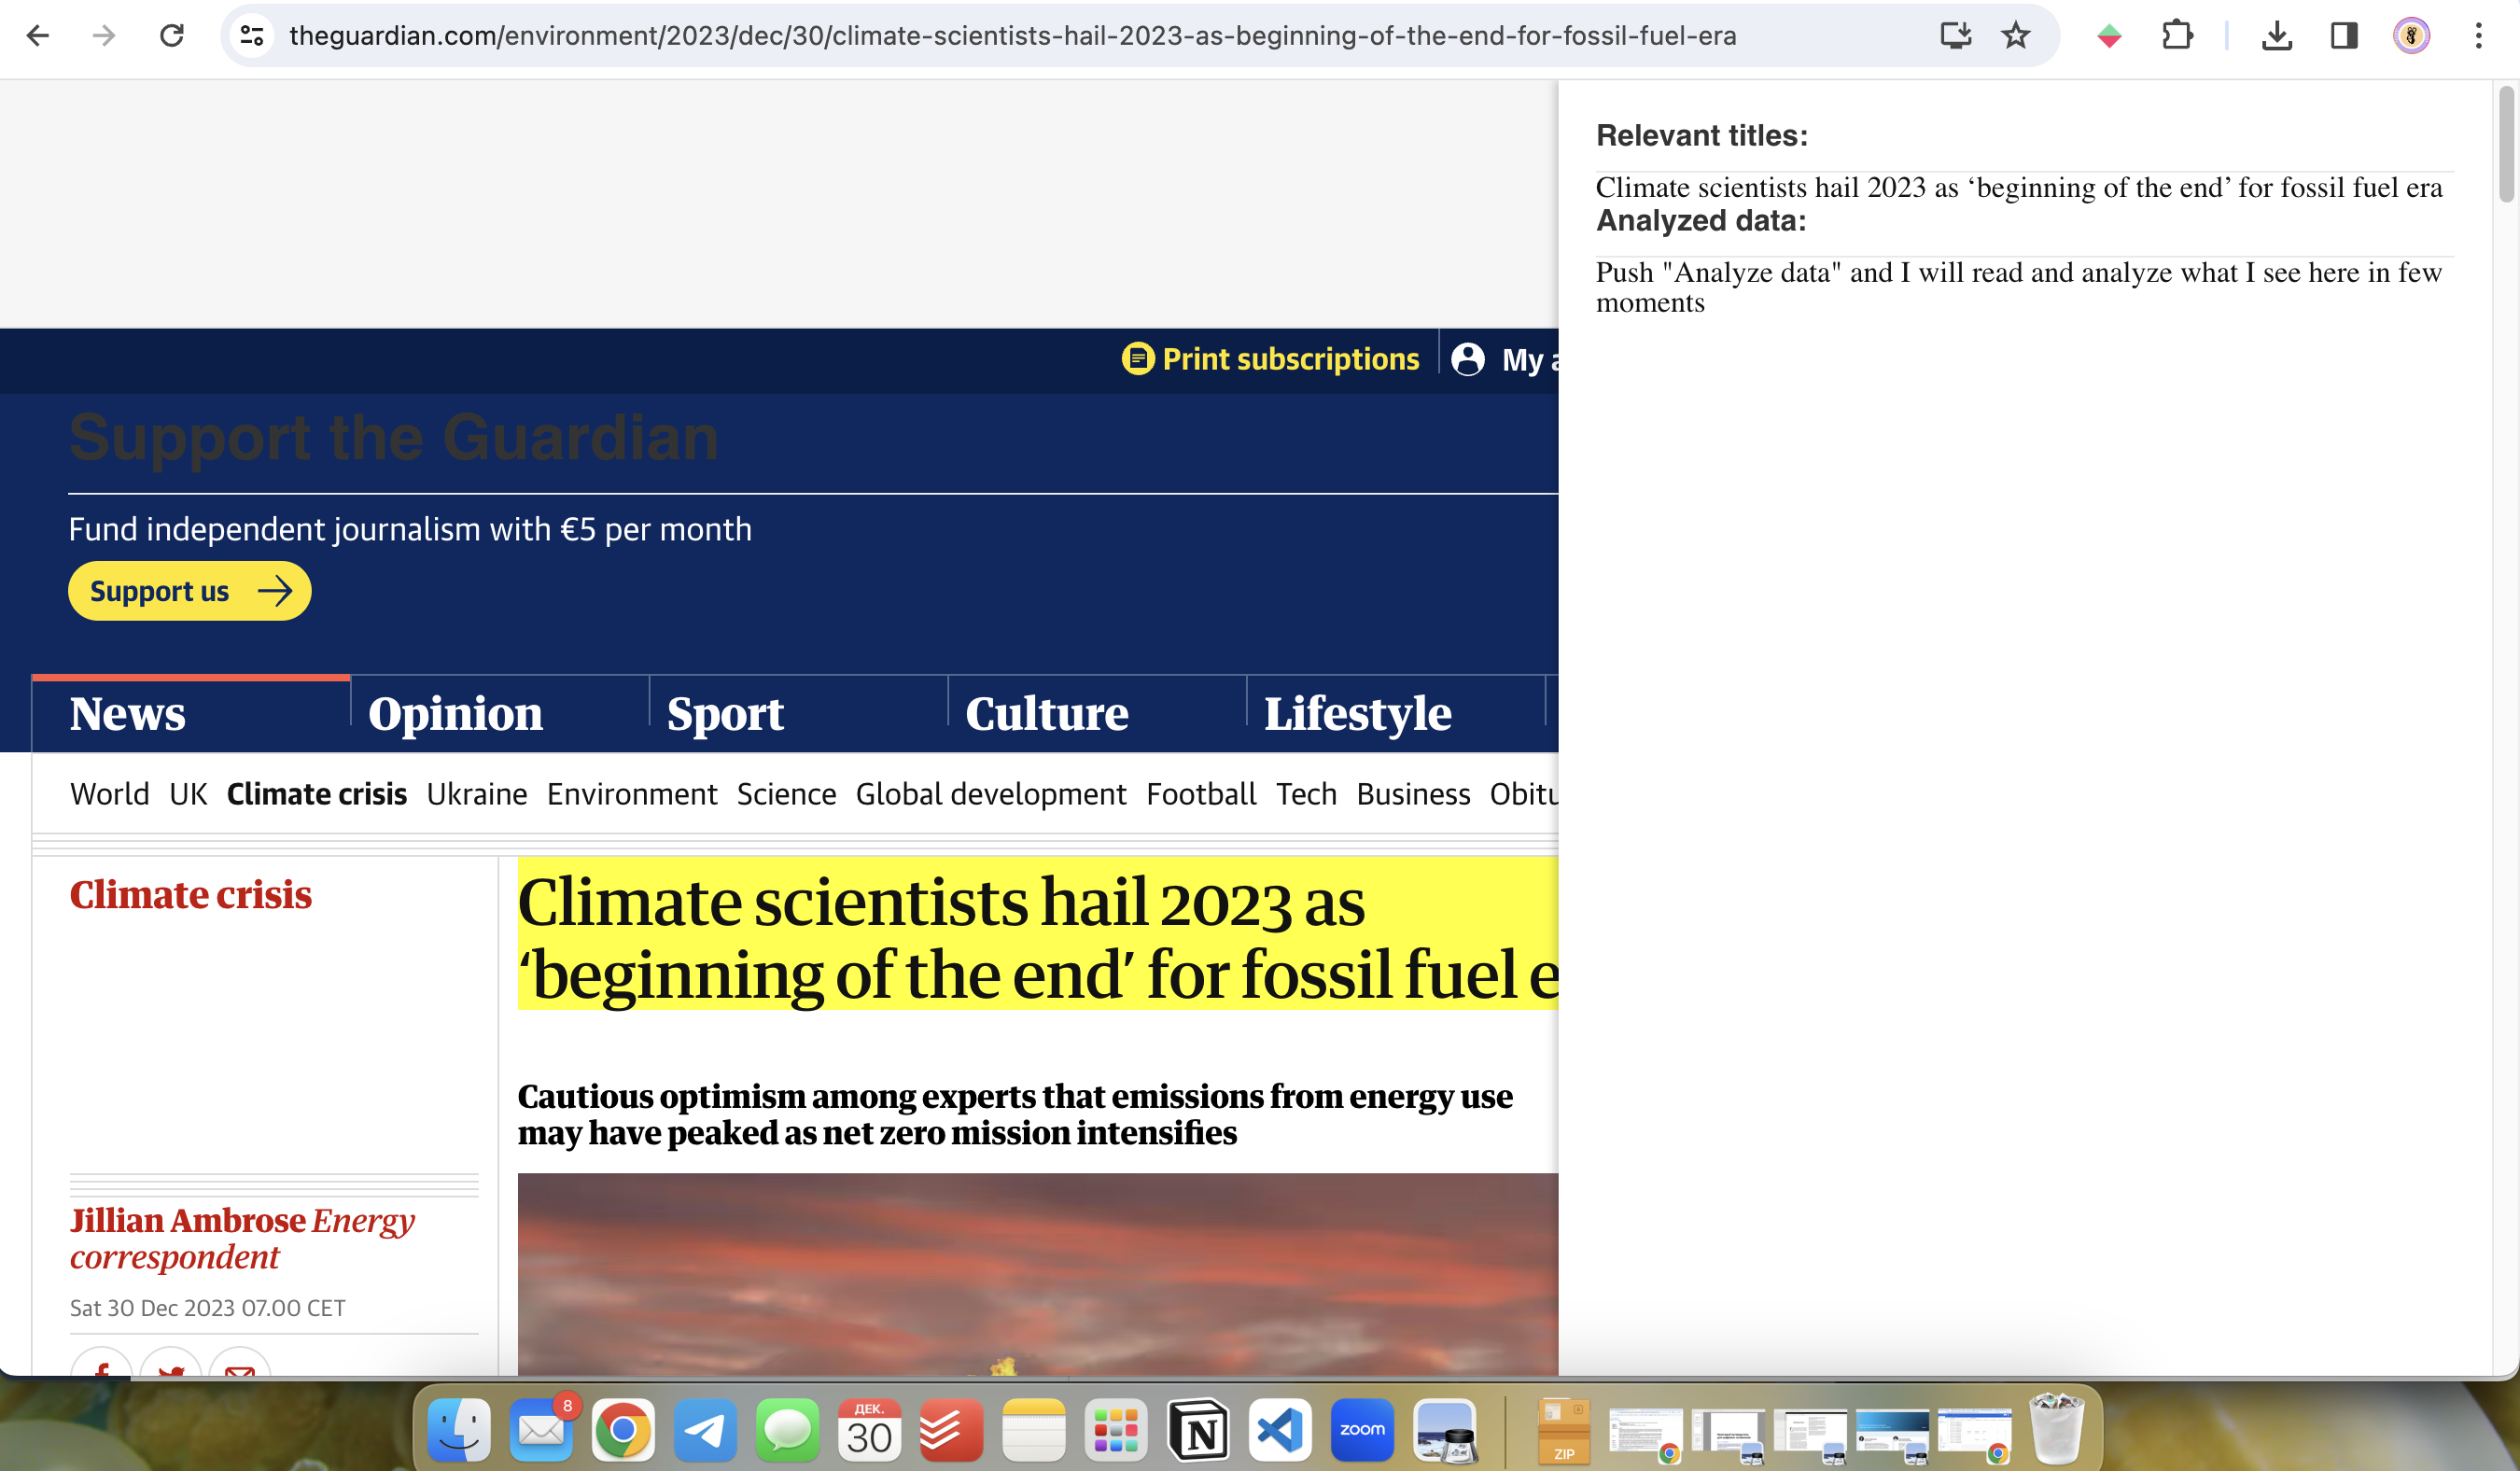Screen dimensions: 2520x1471
Task: Launch Notion from the dock
Action: click(x=1198, y=1431)
